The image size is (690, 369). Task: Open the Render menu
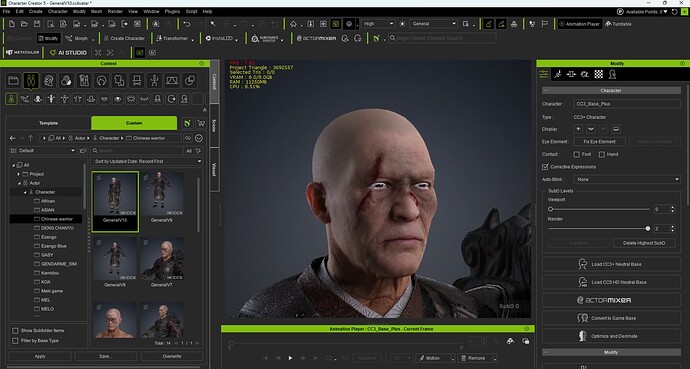[x=115, y=11]
